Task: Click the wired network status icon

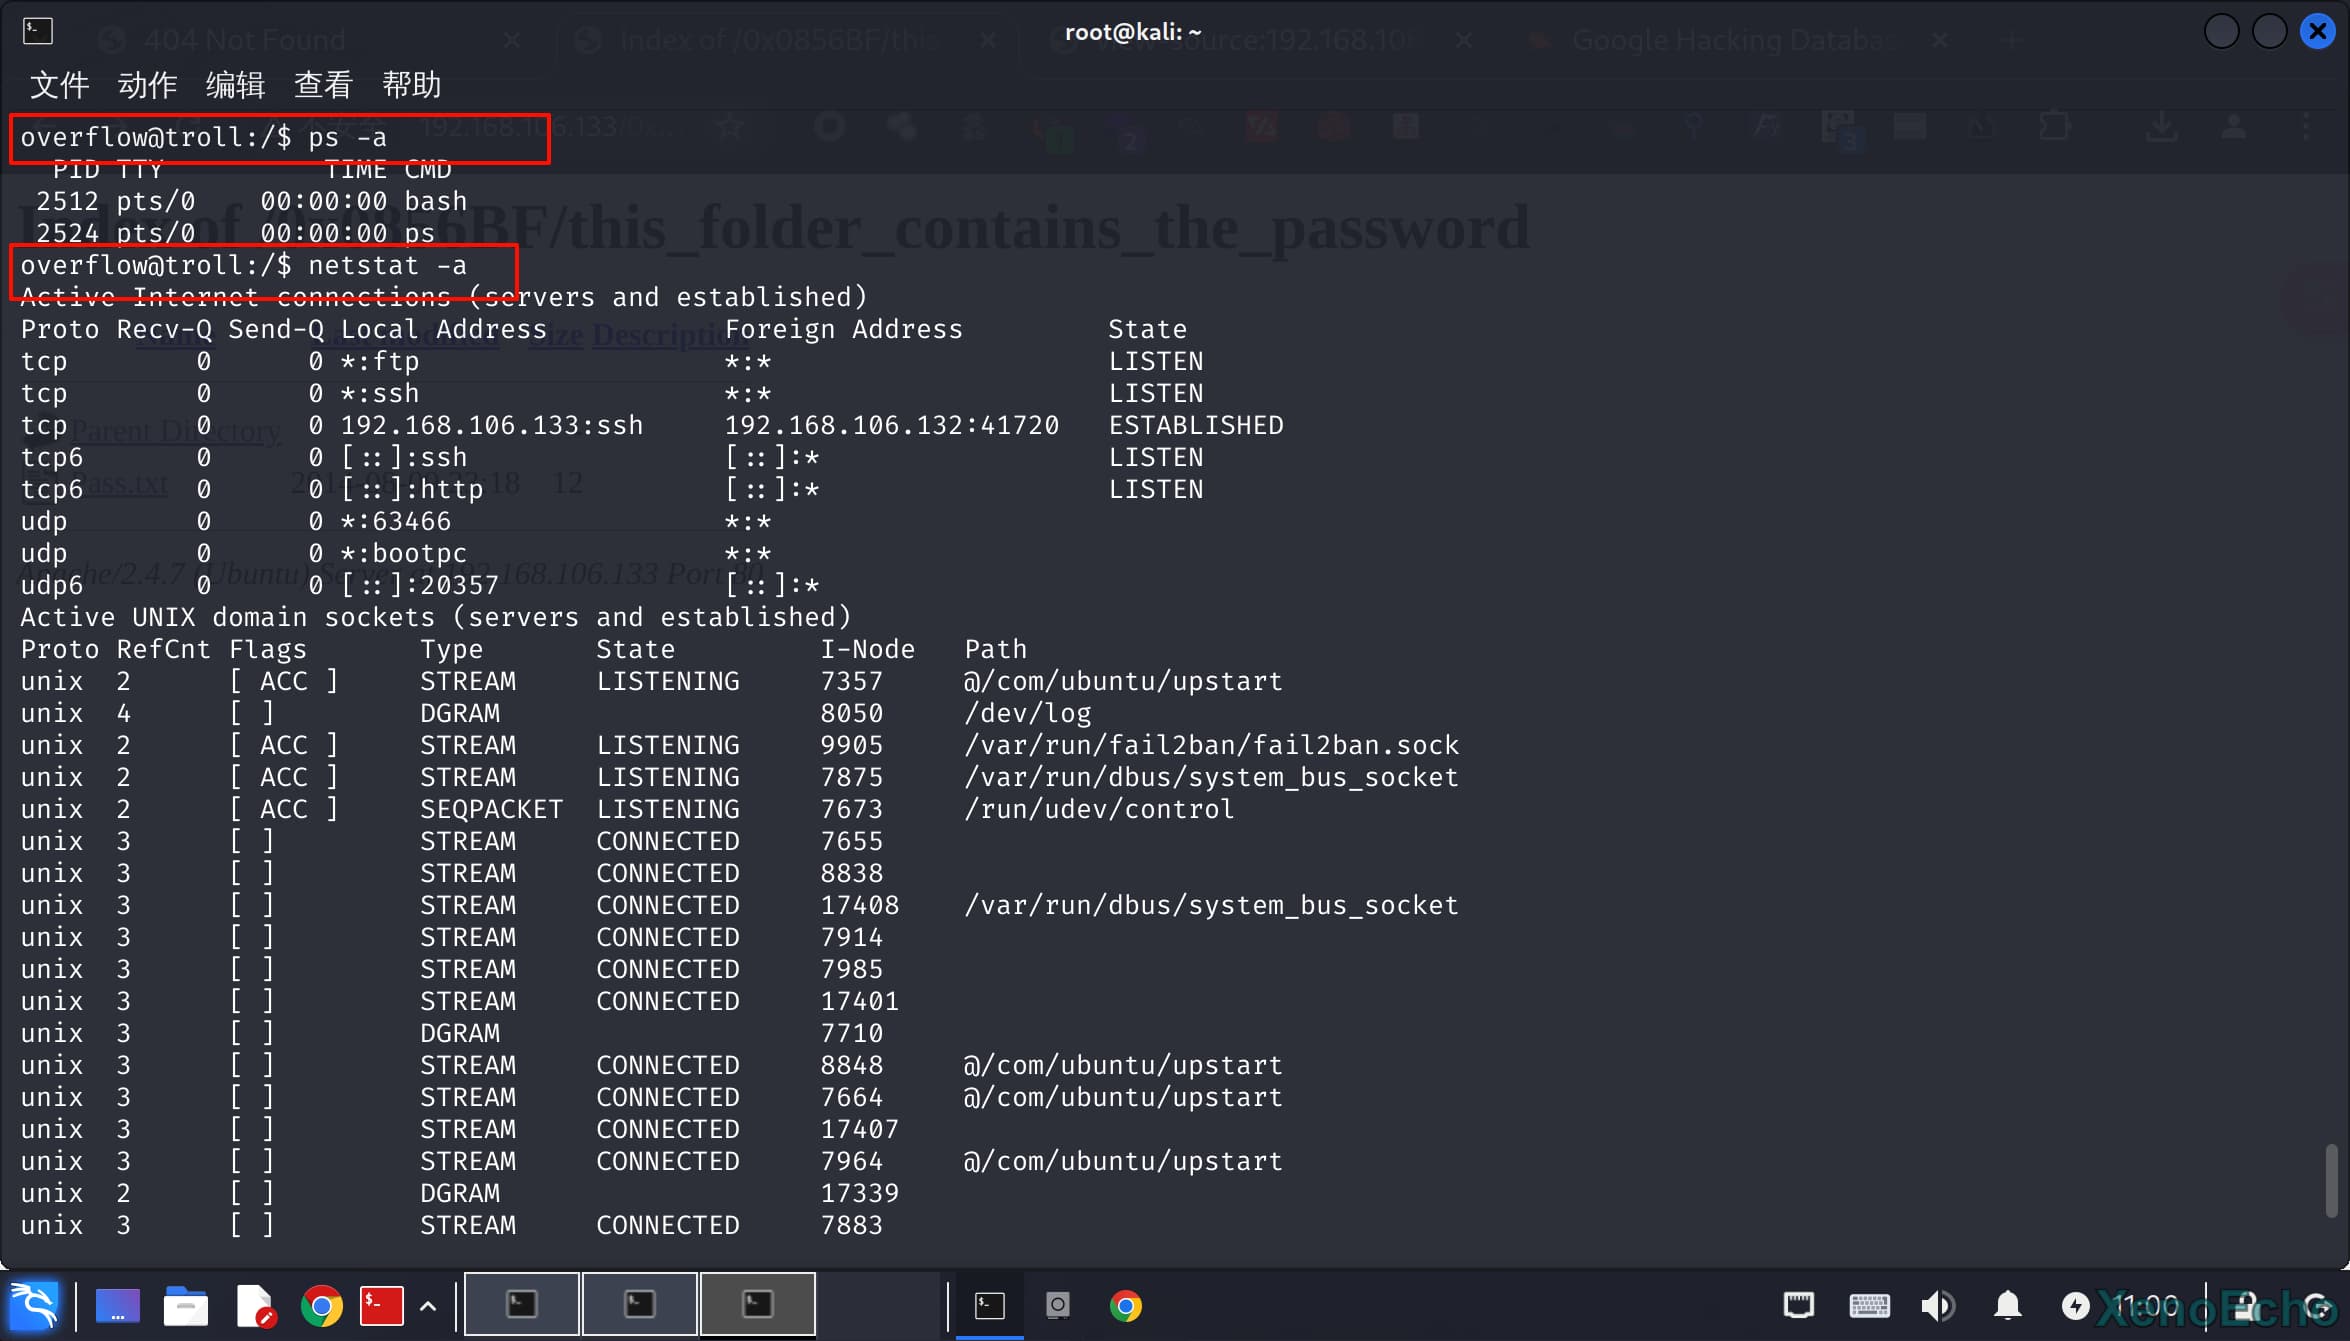Action: click(1798, 1305)
